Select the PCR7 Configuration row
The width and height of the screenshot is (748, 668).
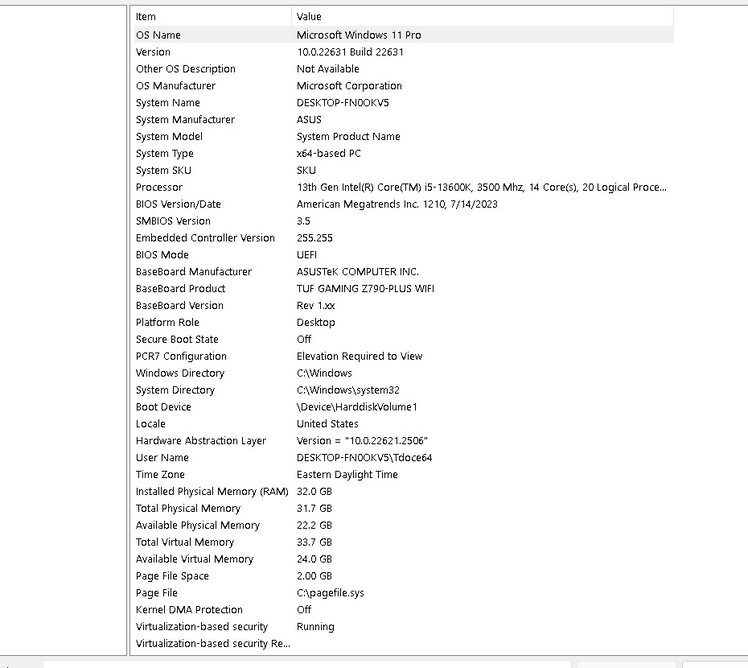click(x=404, y=356)
